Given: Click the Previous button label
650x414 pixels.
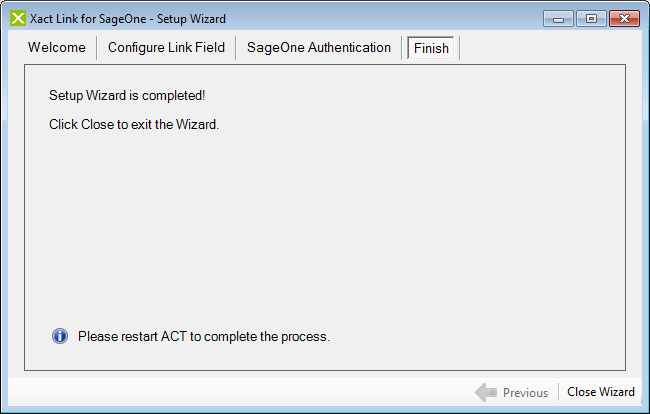Looking at the screenshot, I should [525, 393].
